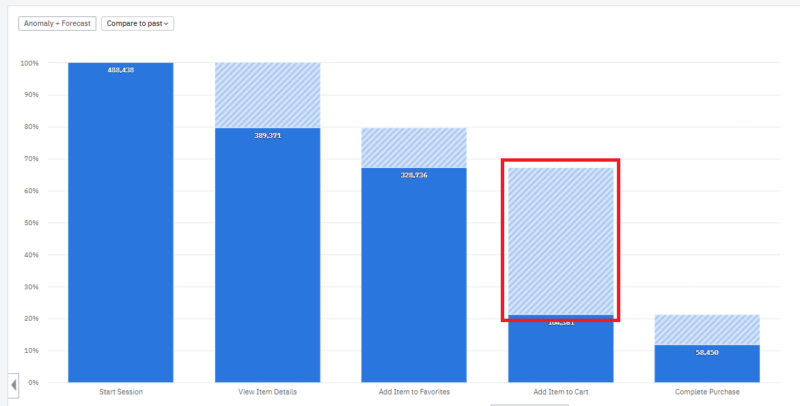Click hatched drop-off area above Complete Purchase
Image resolution: width=800 pixels, height=406 pixels.
click(706, 330)
